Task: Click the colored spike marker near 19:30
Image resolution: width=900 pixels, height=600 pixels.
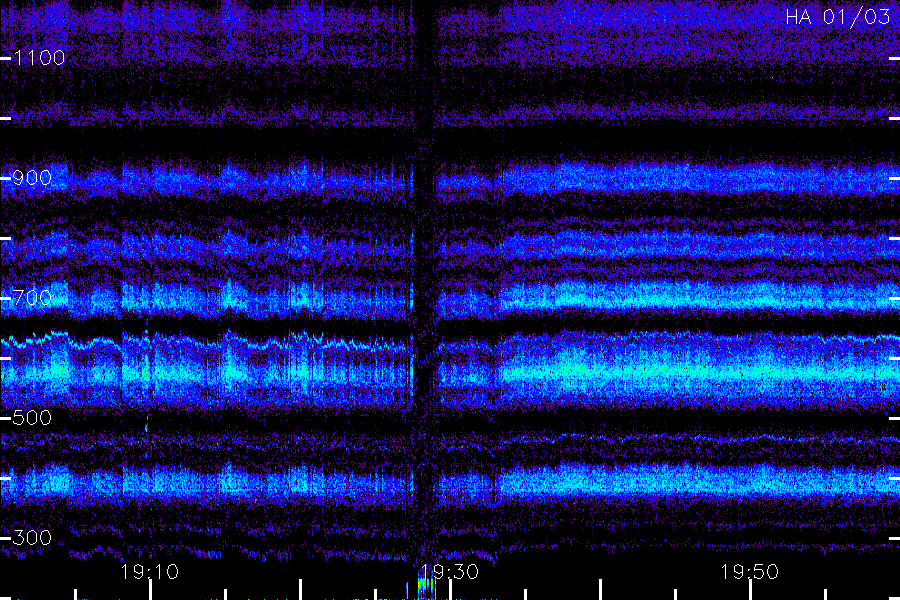Action: [425, 589]
